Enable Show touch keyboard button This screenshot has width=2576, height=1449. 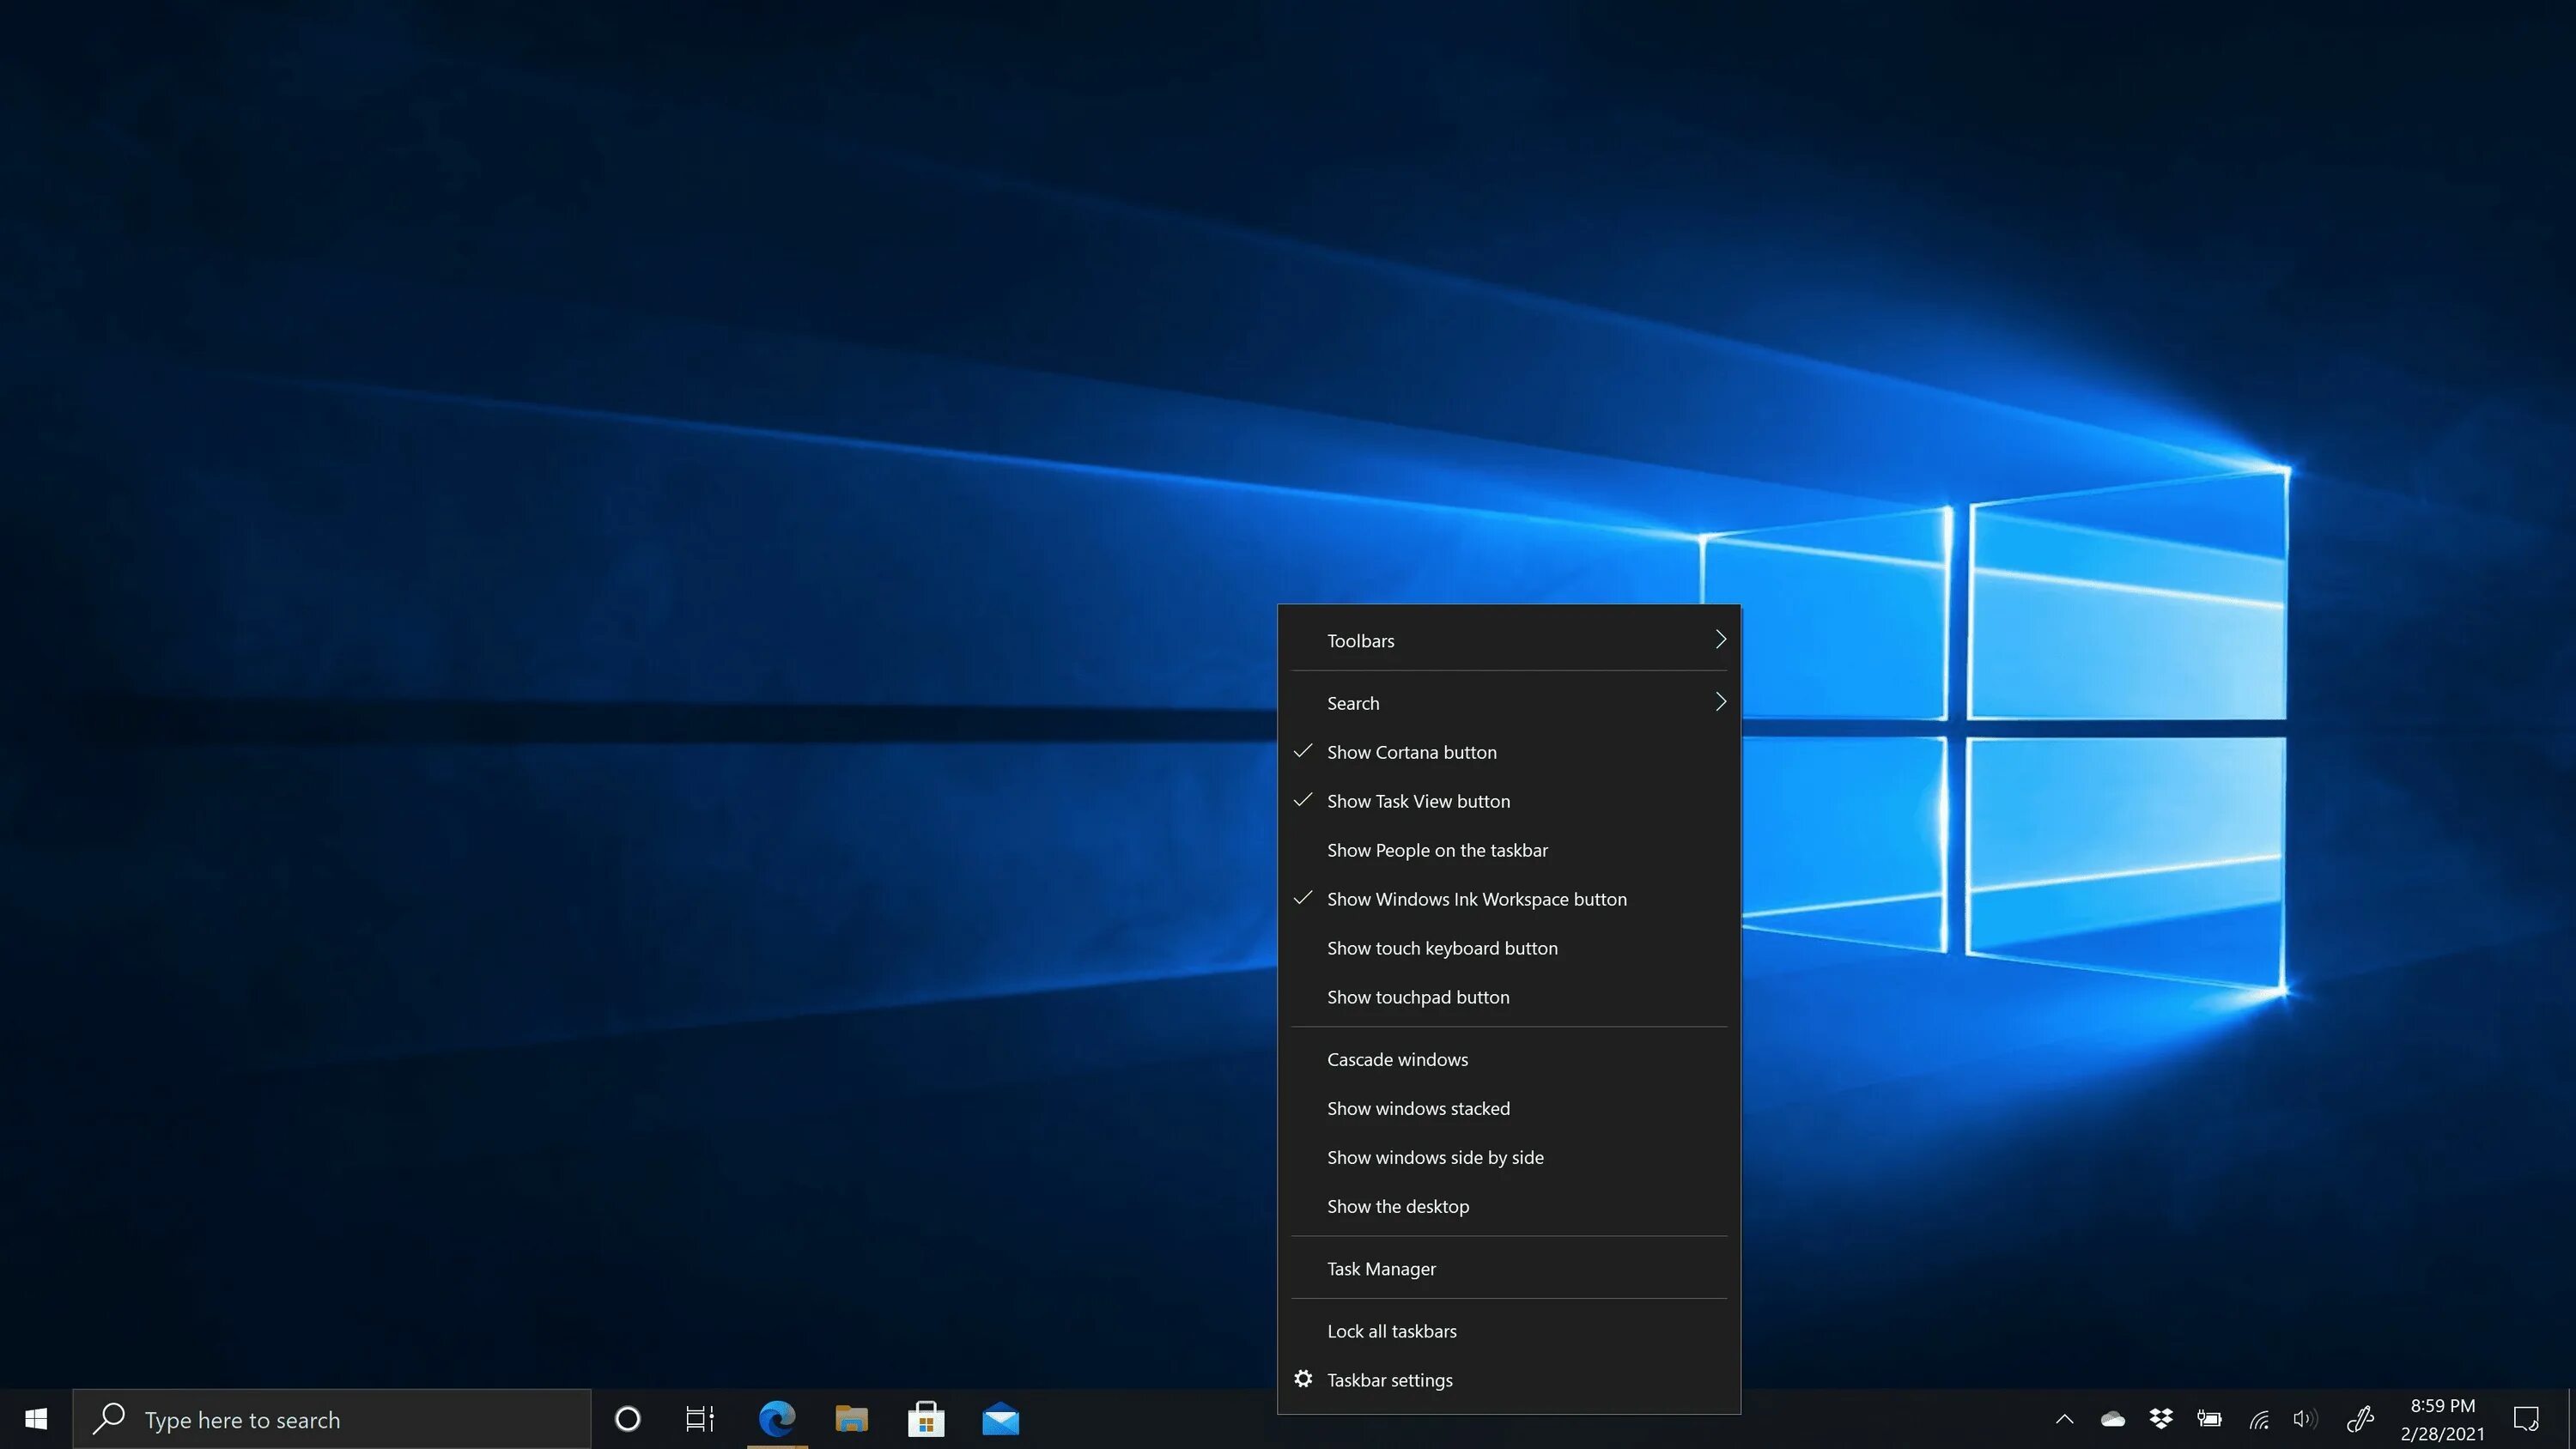coord(1442,948)
